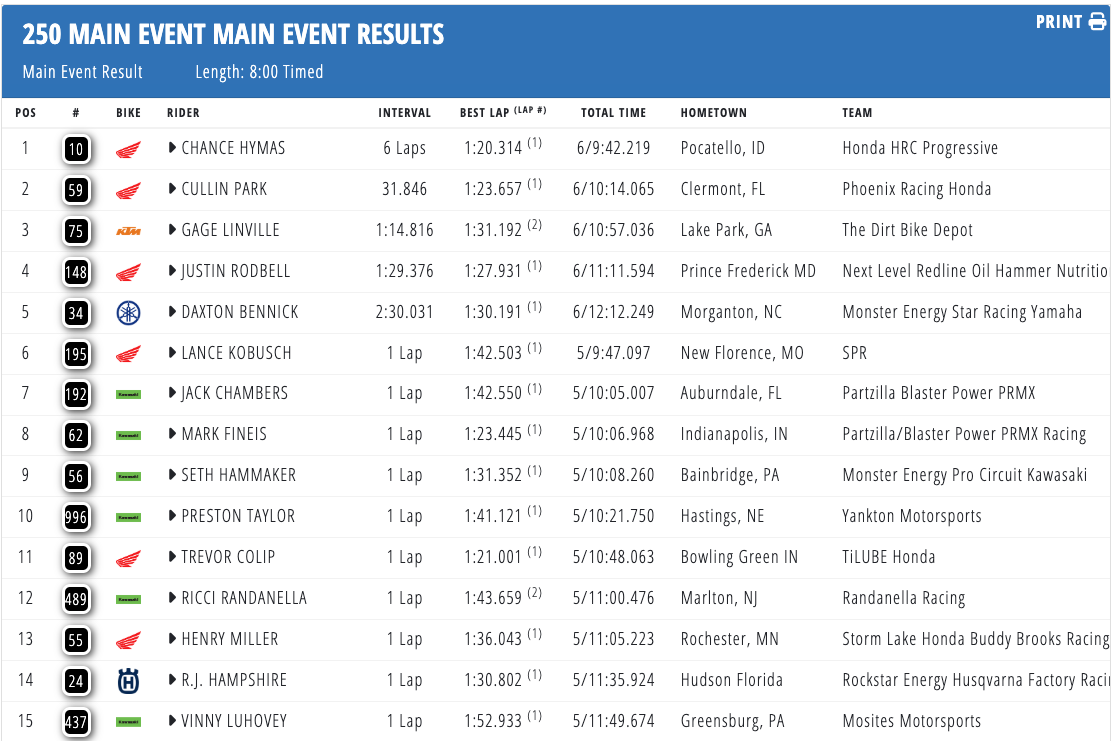Click the Hometown column header
The height and width of the screenshot is (741, 1115).
pos(713,113)
